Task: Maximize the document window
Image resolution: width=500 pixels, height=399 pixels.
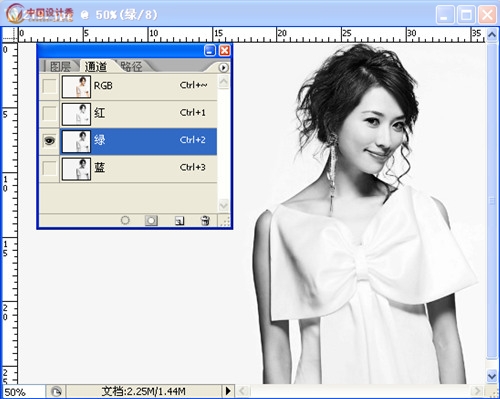Action: (466, 15)
